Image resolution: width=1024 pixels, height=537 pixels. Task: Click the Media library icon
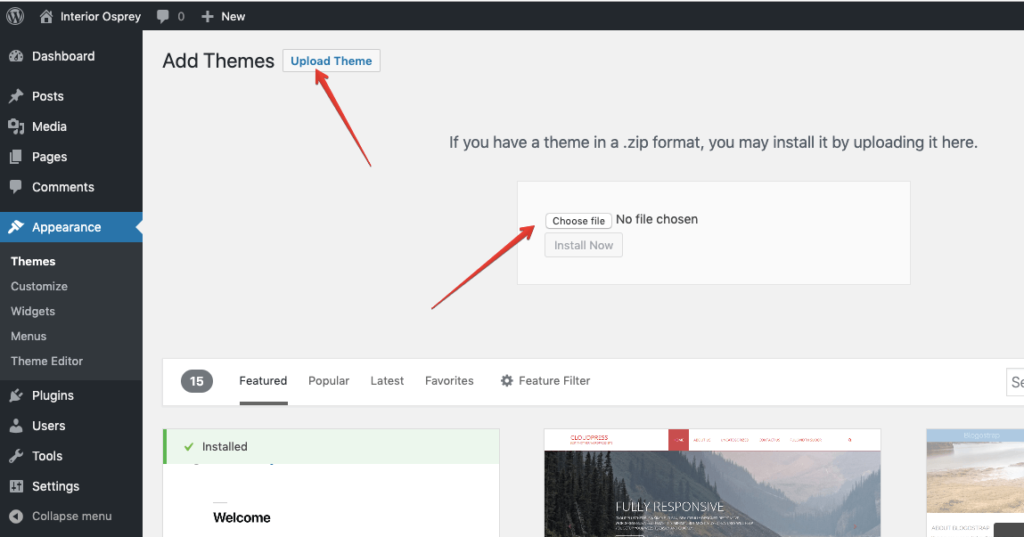coord(16,126)
